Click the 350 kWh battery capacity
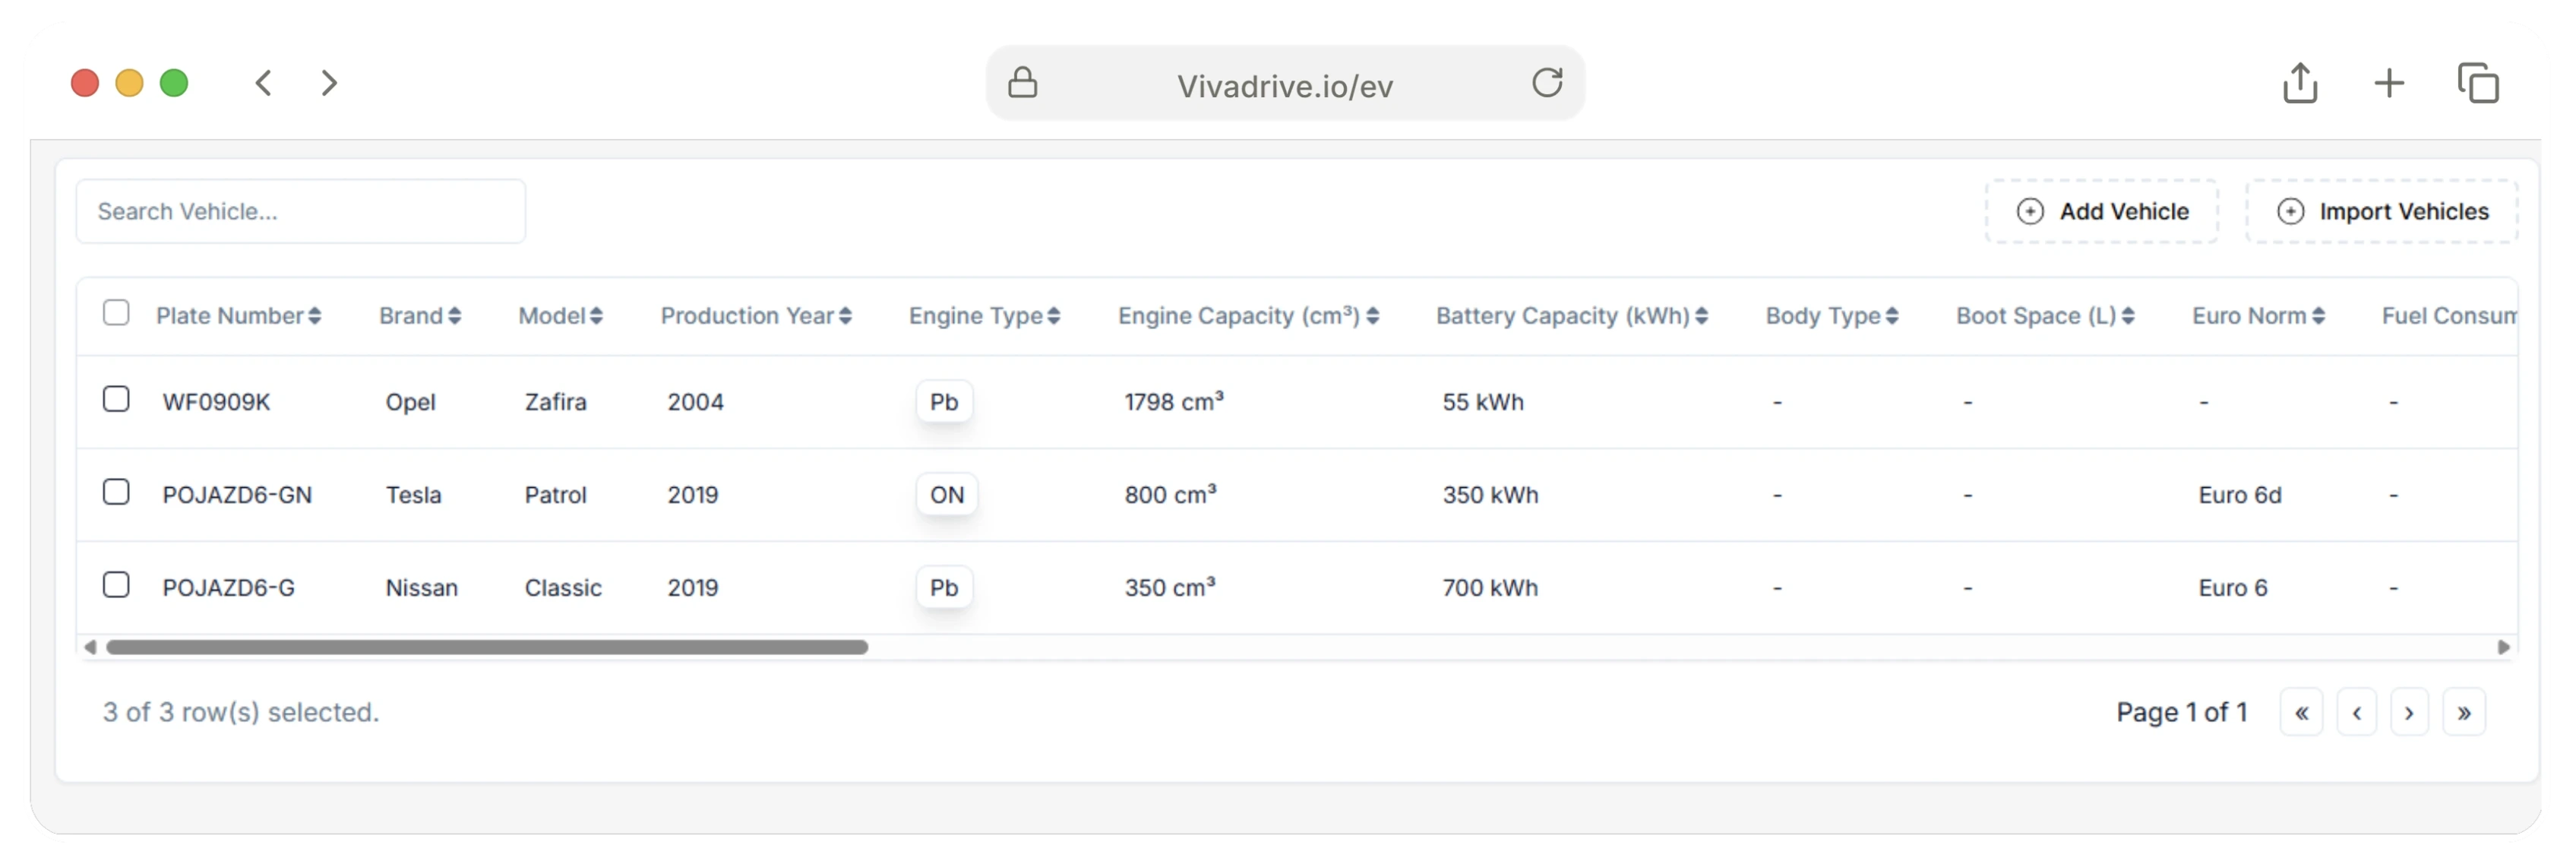The image size is (2576, 858). click(1490, 495)
